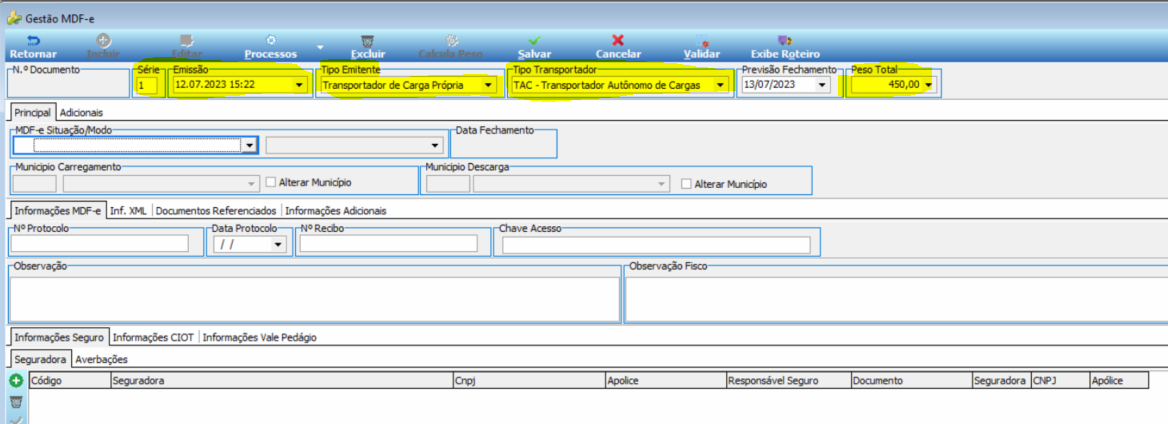Image resolution: width=1168 pixels, height=424 pixels.
Task: Select the Inf. XML tab
Action: point(128,211)
